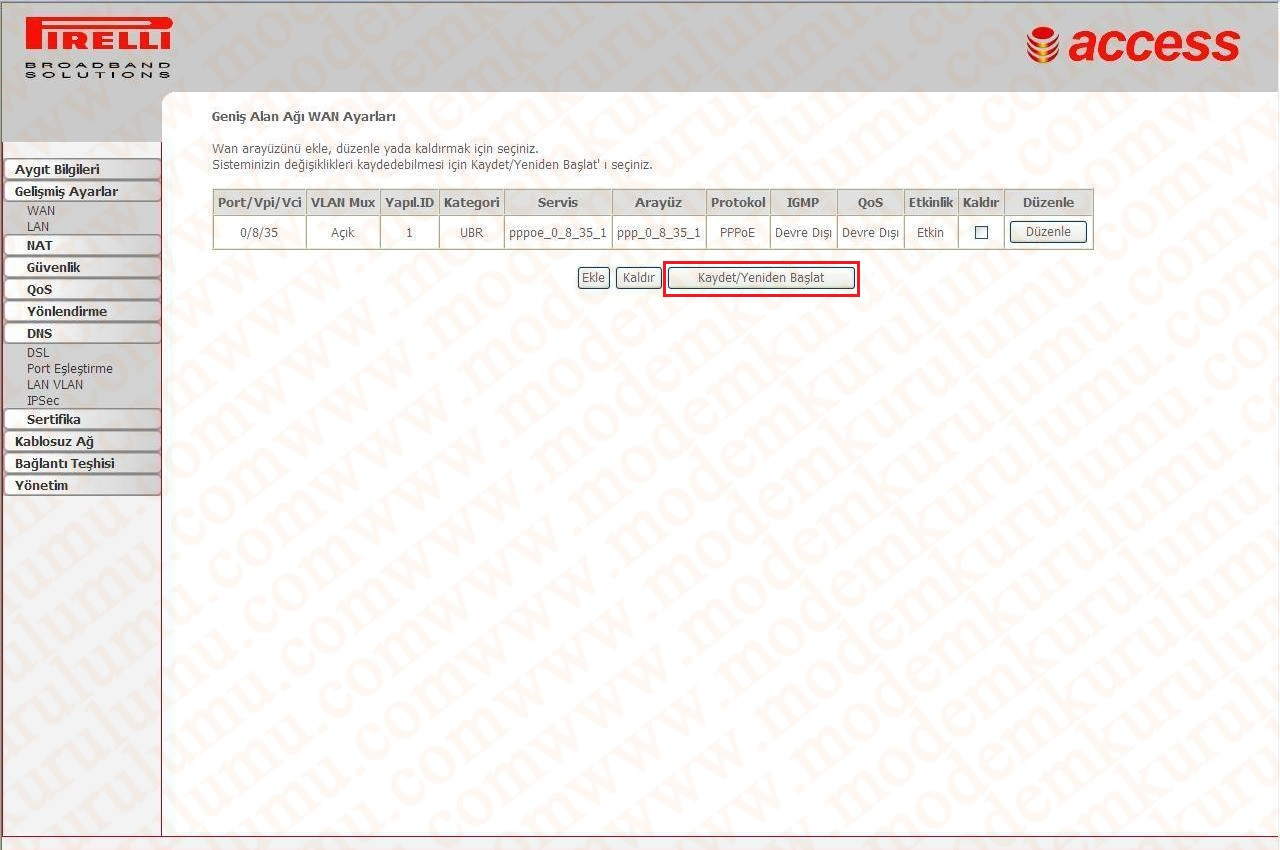Select WAN submenu link
This screenshot has height=850, width=1280.
click(41, 211)
